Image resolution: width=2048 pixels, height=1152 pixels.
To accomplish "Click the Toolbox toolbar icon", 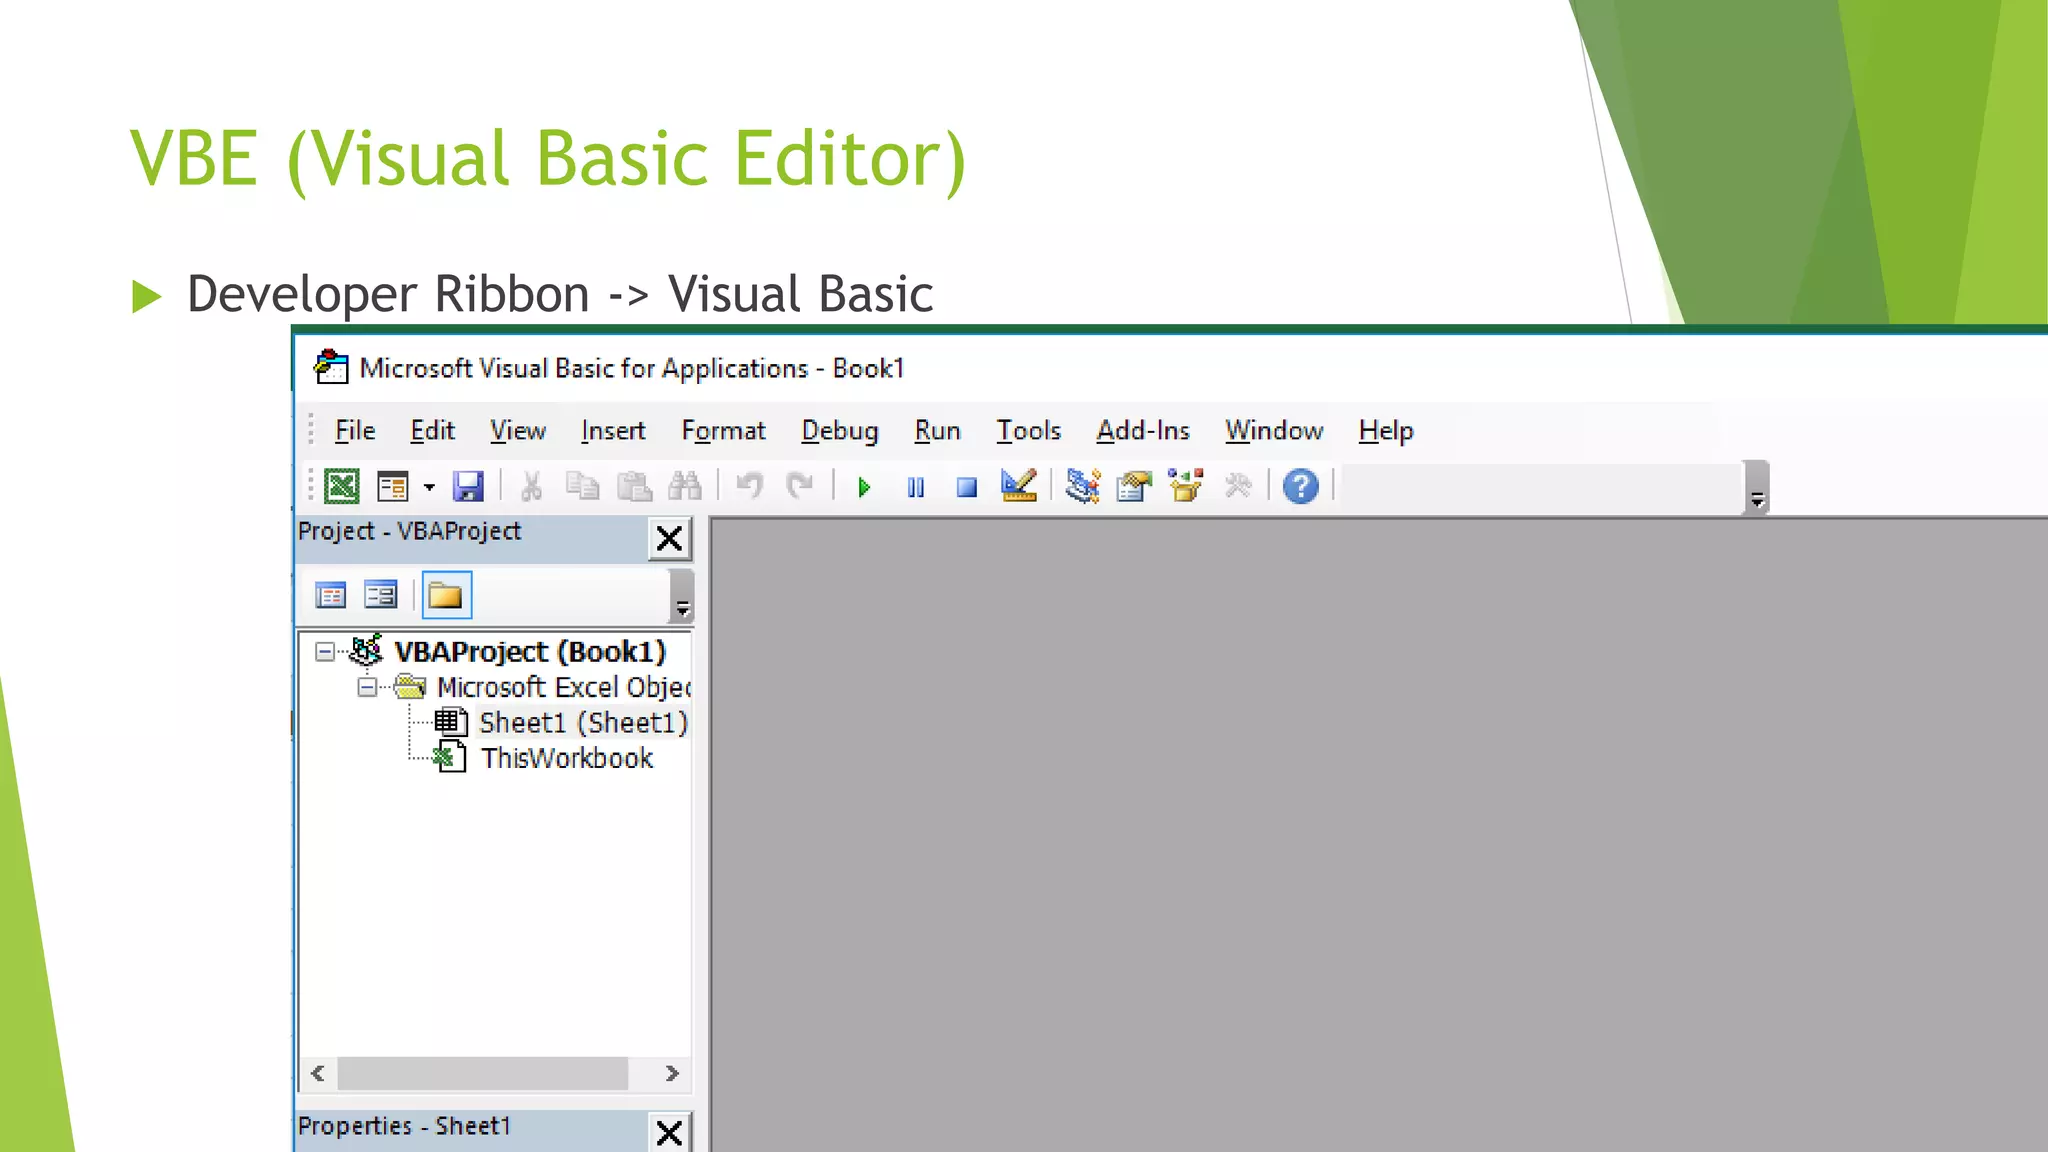I will pos(1238,487).
